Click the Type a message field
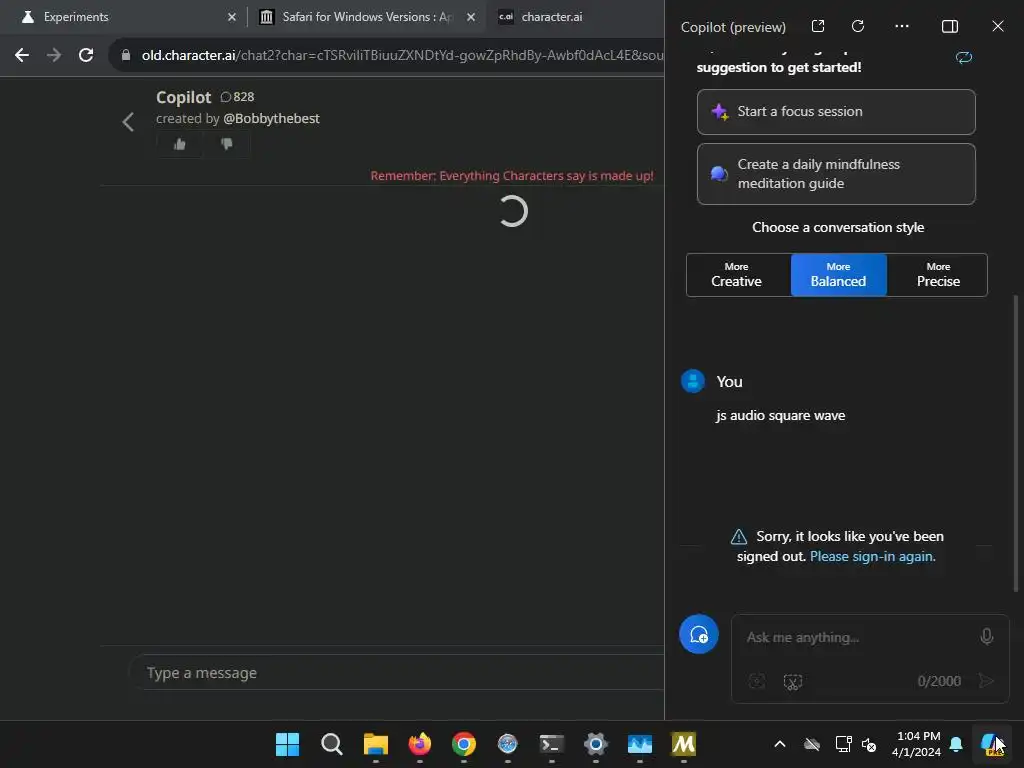 pyautogui.click(x=396, y=673)
